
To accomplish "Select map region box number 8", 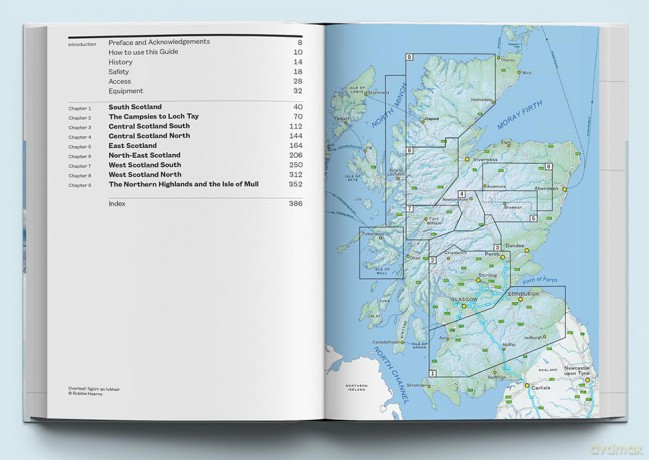I will coord(409,151).
